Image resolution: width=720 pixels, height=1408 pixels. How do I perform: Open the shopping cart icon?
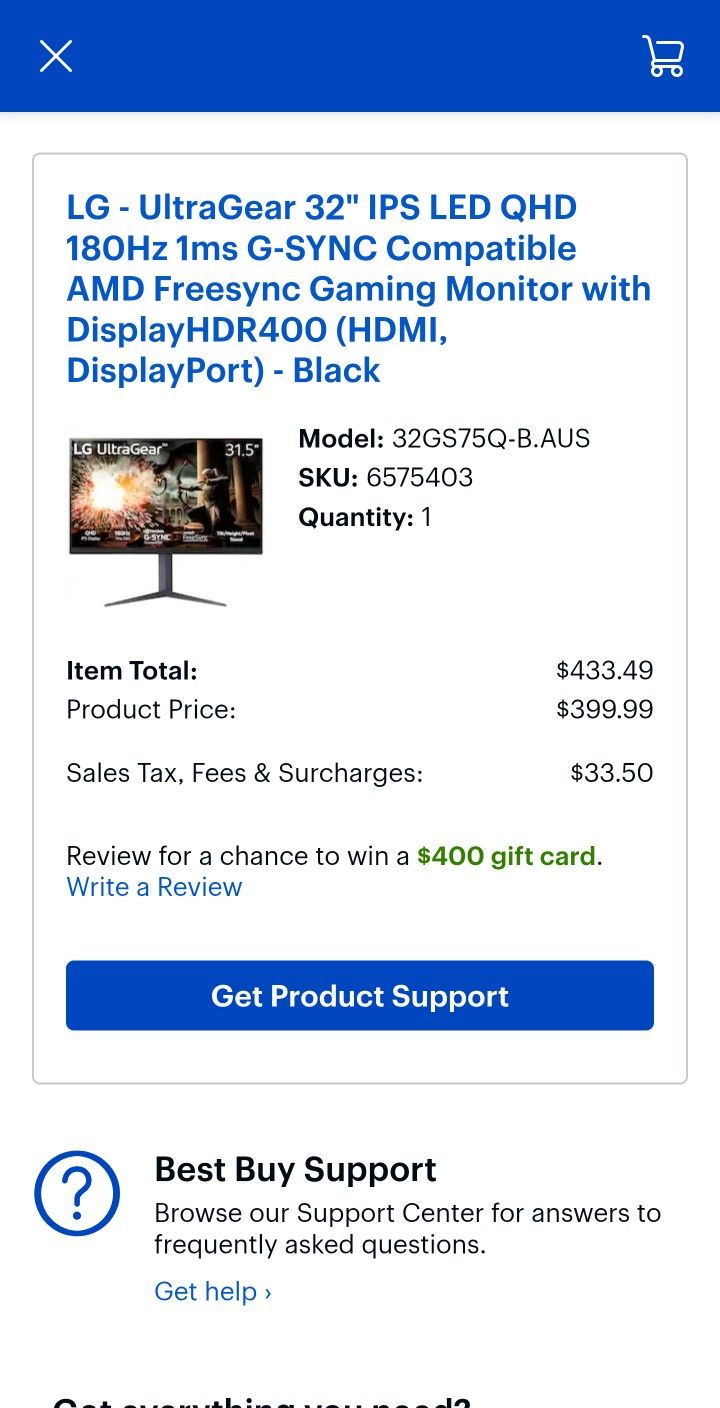tap(663, 56)
